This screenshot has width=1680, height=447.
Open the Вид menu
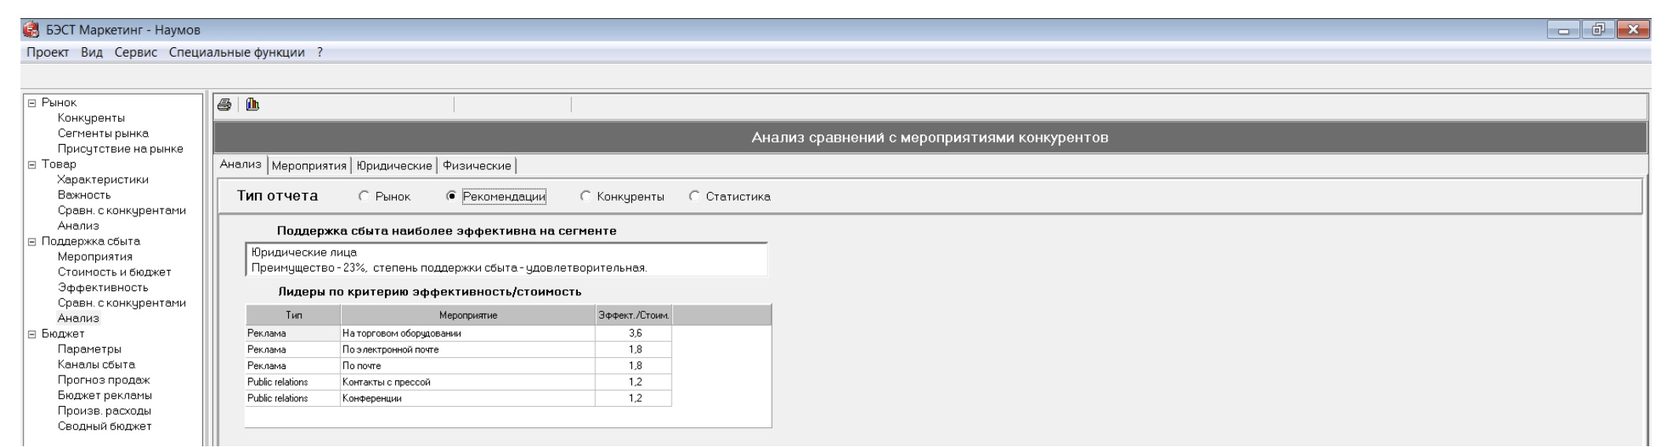pyautogui.click(x=92, y=53)
